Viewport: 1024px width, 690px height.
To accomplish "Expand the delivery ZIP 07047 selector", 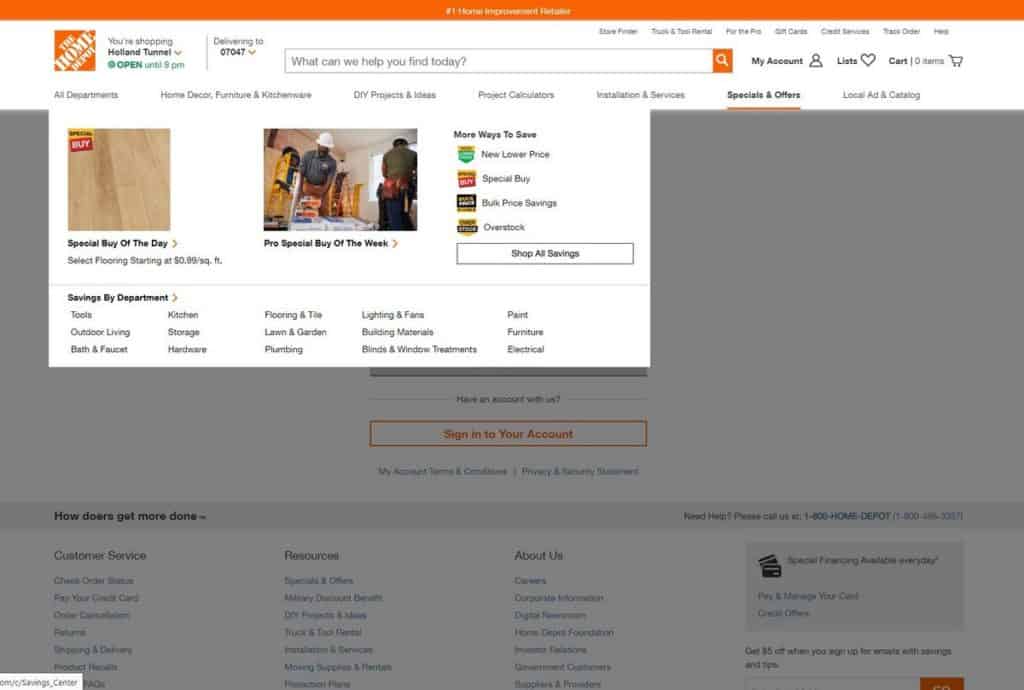I will pyautogui.click(x=252, y=52).
